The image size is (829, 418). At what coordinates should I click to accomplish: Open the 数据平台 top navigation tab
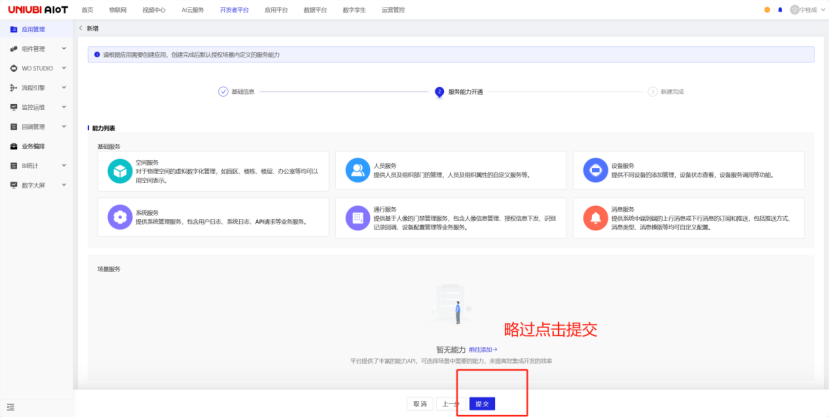[314, 9]
